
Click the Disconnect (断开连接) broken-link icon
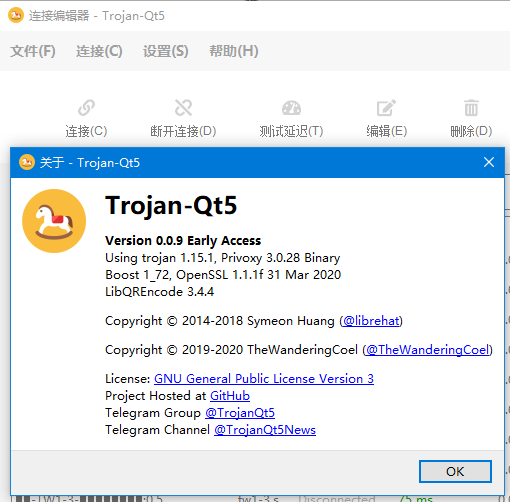[x=183, y=108]
